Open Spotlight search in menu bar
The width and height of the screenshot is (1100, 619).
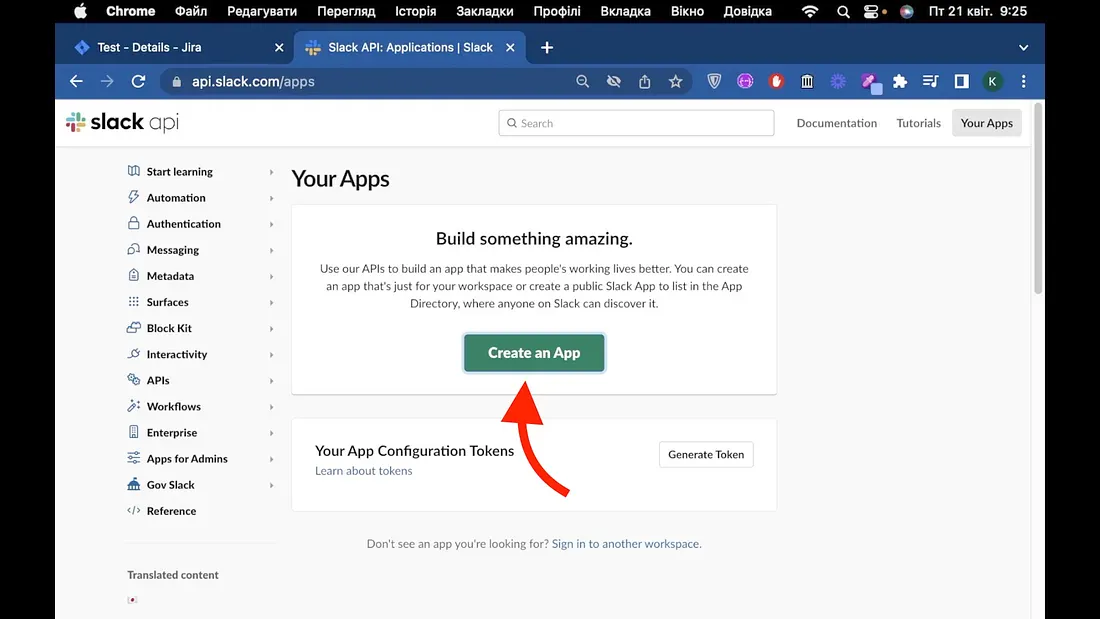[843, 11]
